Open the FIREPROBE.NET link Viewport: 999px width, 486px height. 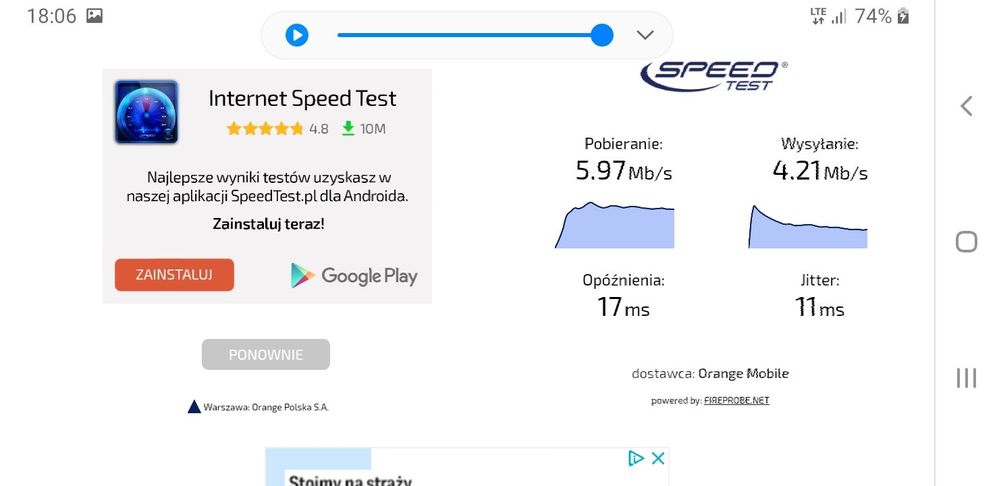pyautogui.click(x=736, y=400)
